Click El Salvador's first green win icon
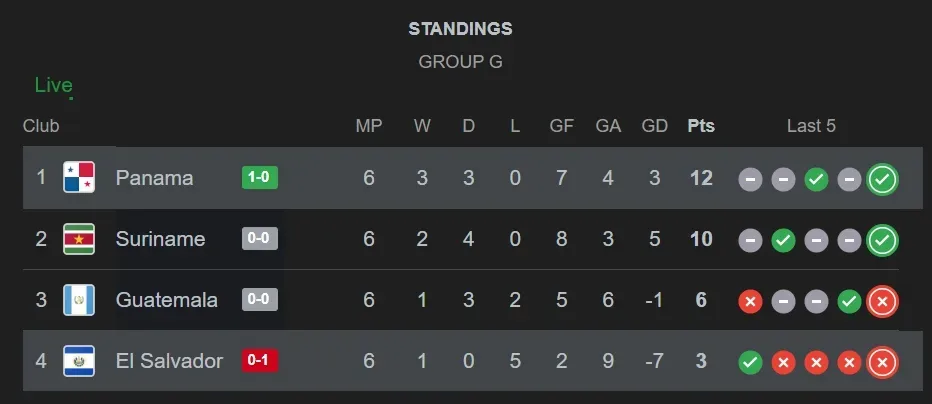 (750, 362)
